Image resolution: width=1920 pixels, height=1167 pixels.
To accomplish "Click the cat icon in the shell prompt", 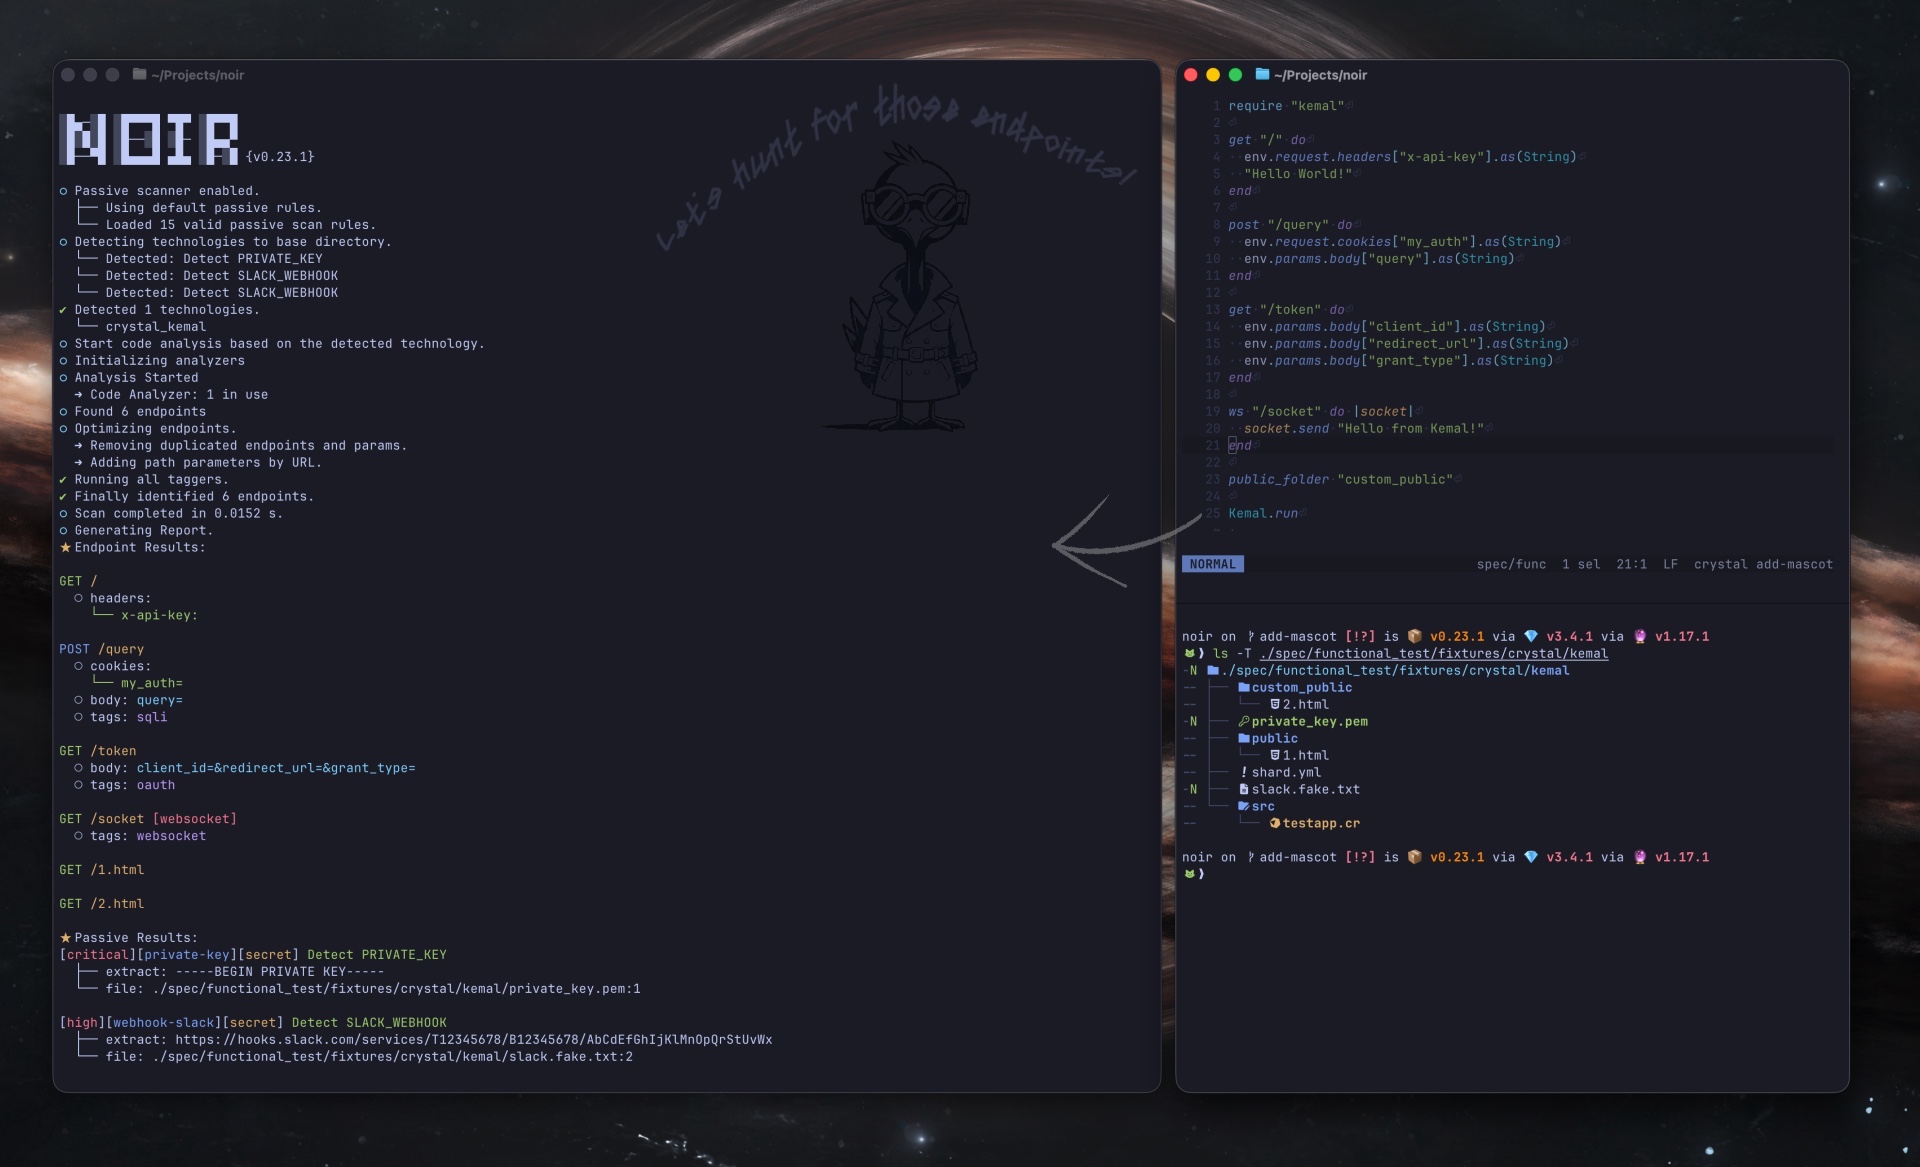I will click(1190, 654).
